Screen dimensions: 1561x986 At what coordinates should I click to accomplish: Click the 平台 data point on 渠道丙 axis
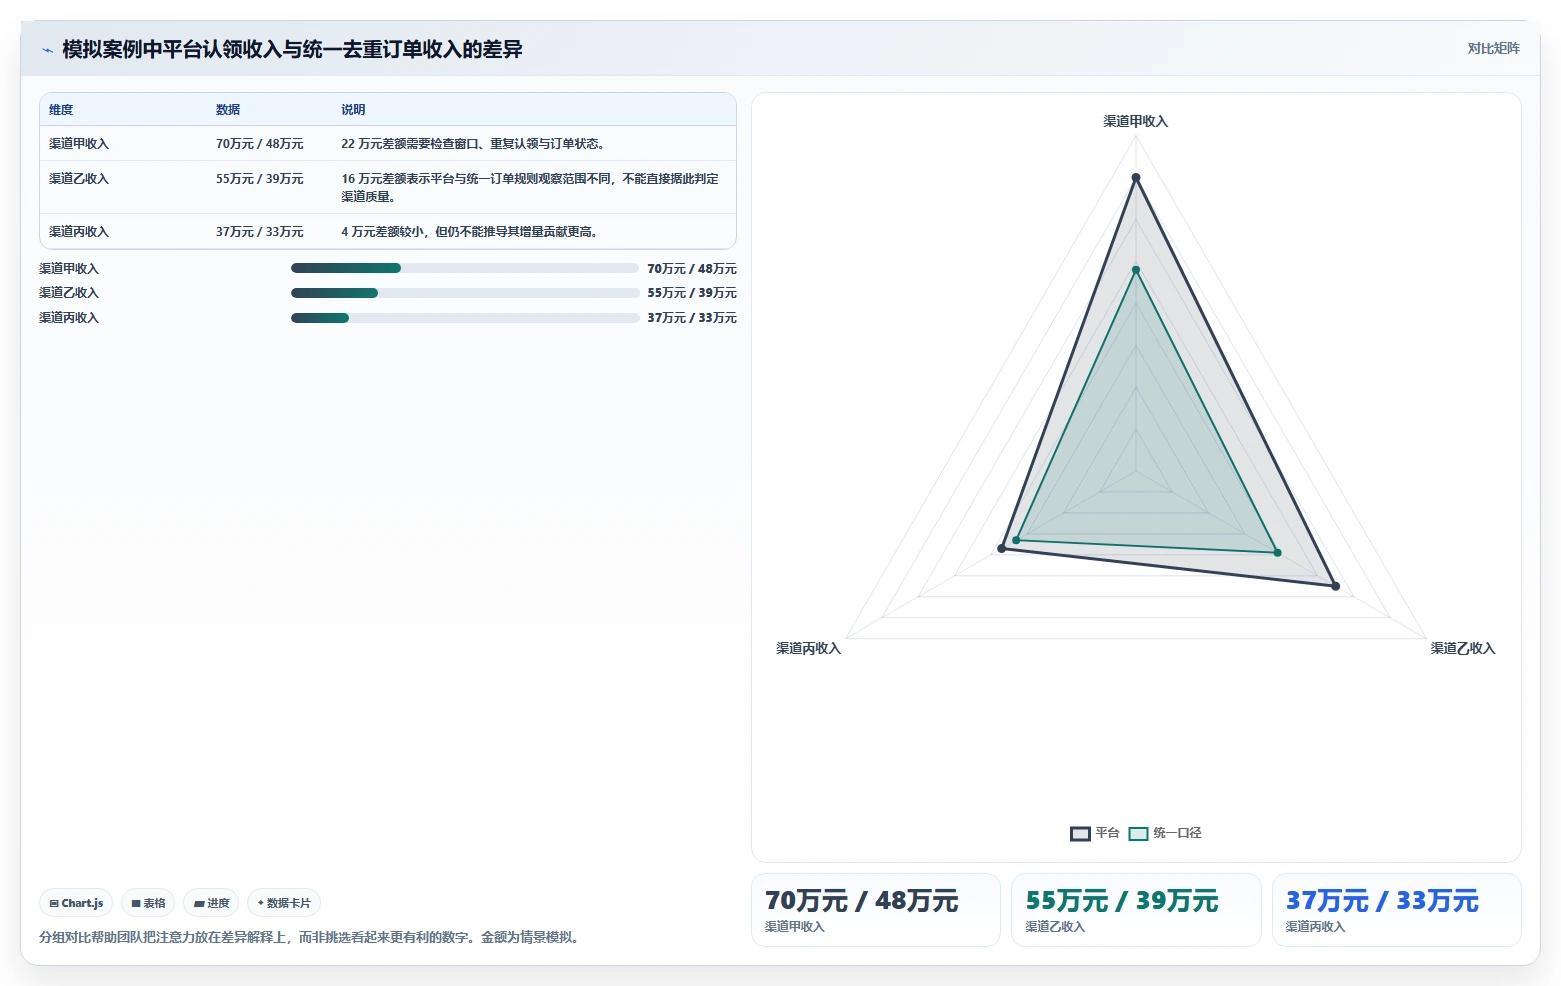[1002, 549]
